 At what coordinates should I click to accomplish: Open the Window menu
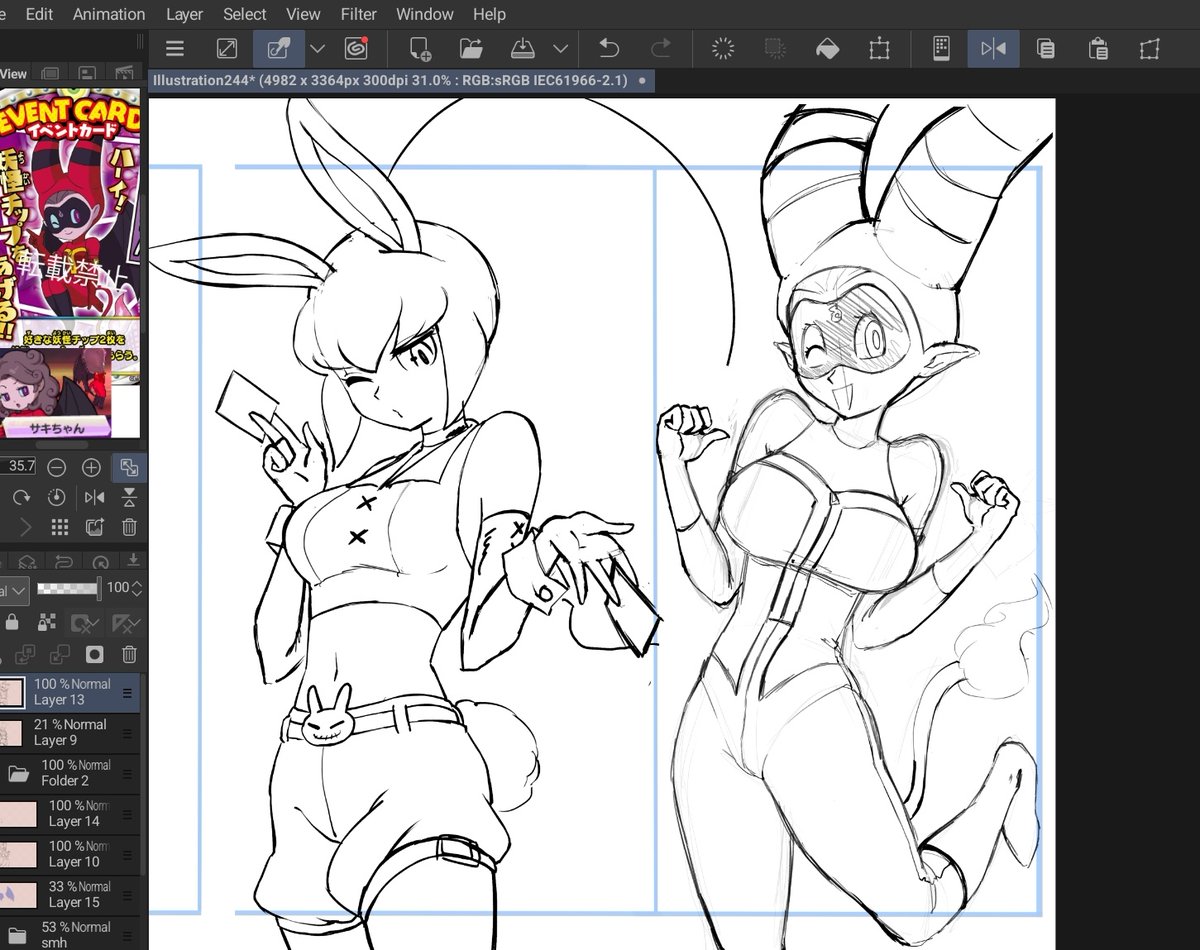click(426, 14)
